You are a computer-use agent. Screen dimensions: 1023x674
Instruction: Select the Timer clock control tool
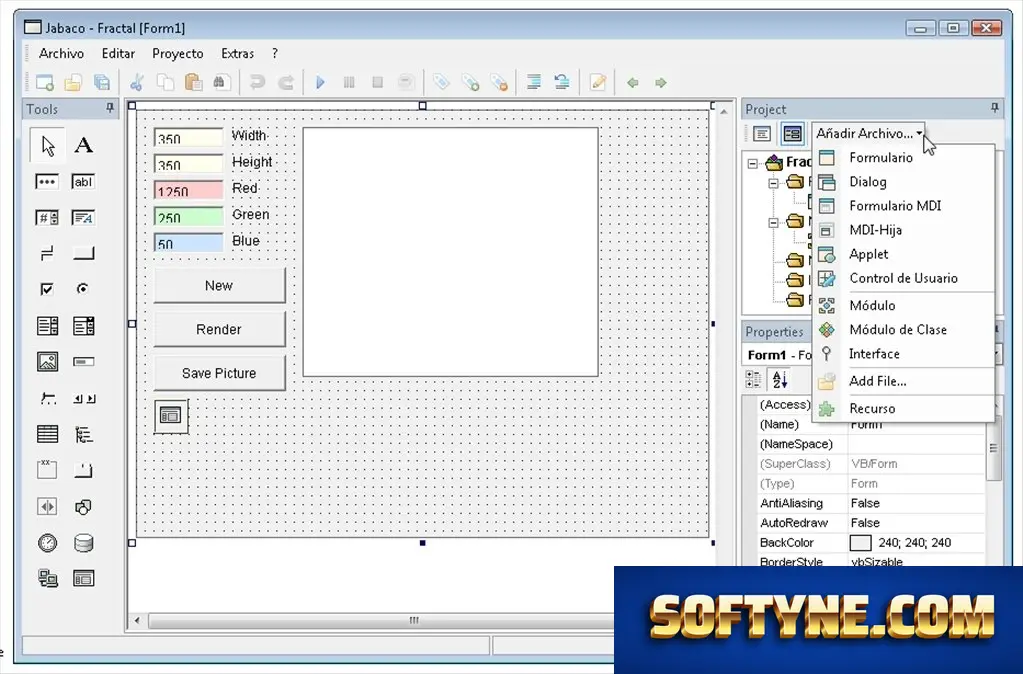(x=47, y=542)
